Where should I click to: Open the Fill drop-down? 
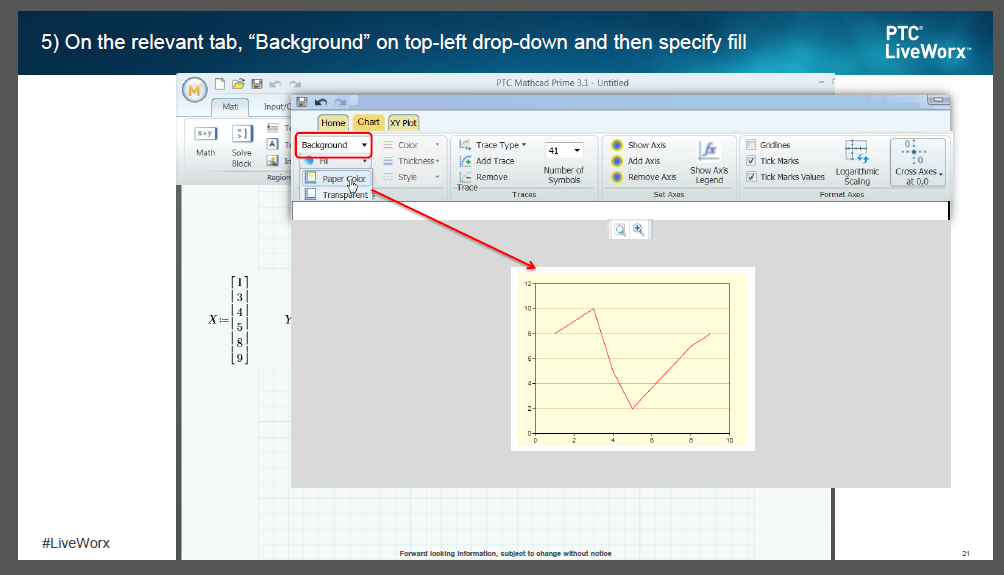coord(335,161)
